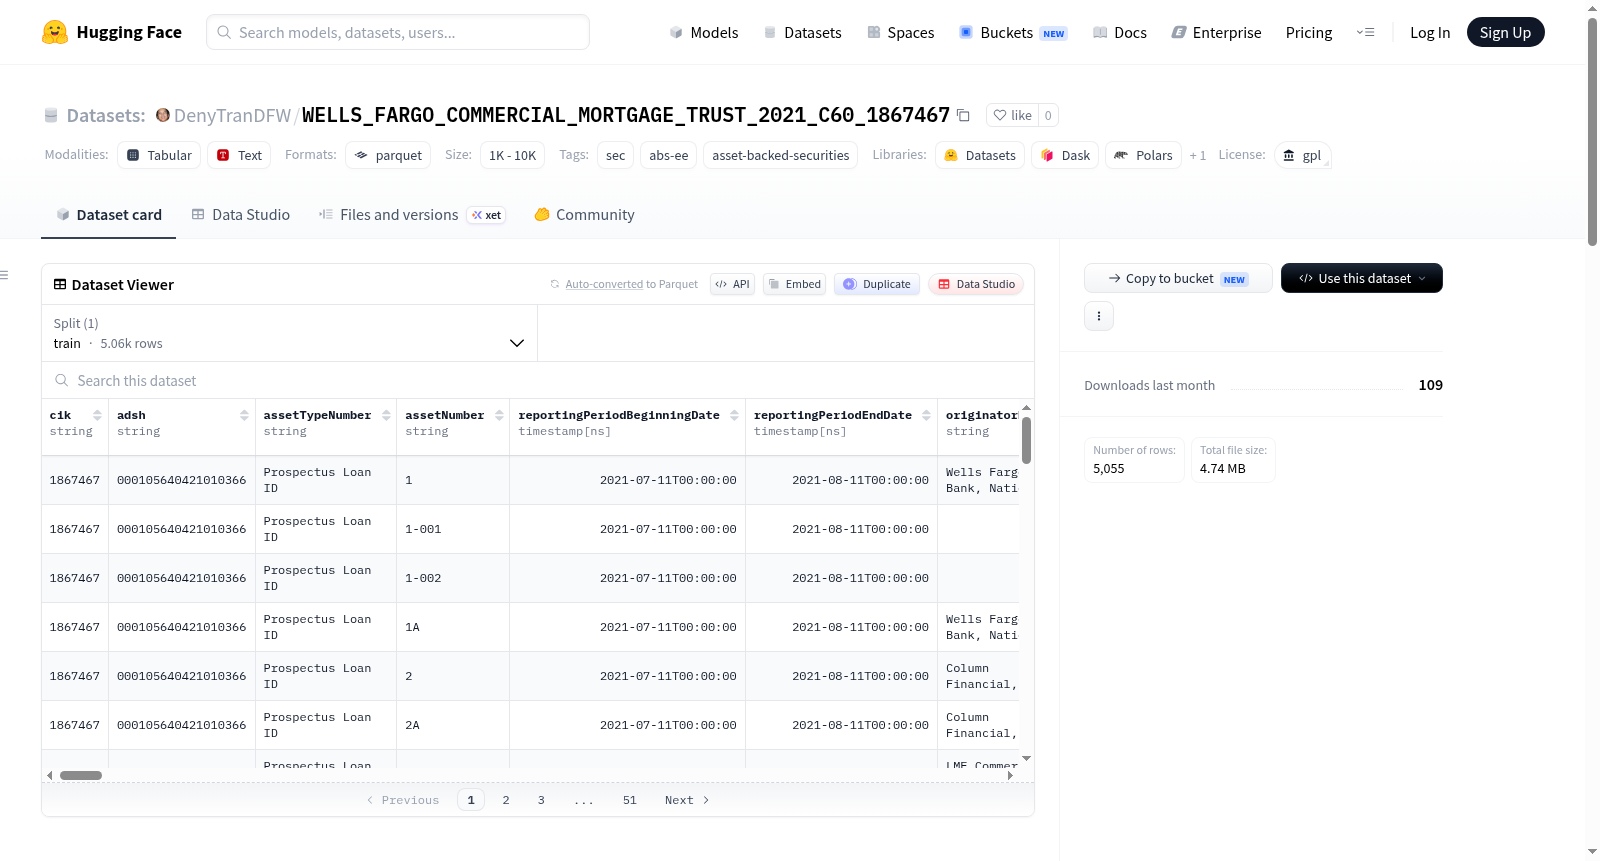The height and width of the screenshot is (861, 1600).
Task: Open the Docs menu
Action: (1120, 32)
